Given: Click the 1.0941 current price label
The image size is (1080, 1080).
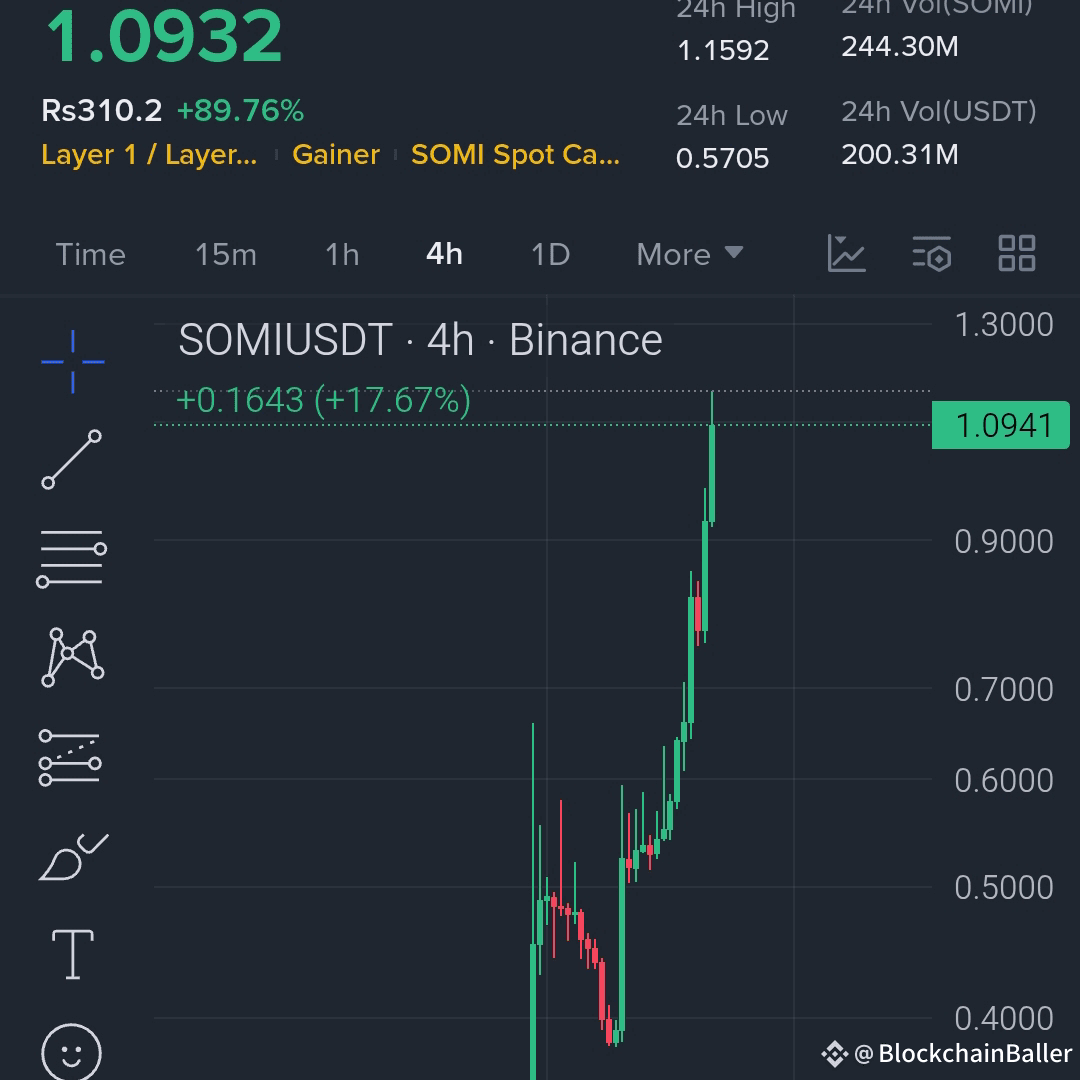Looking at the screenshot, I should [1000, 425].
